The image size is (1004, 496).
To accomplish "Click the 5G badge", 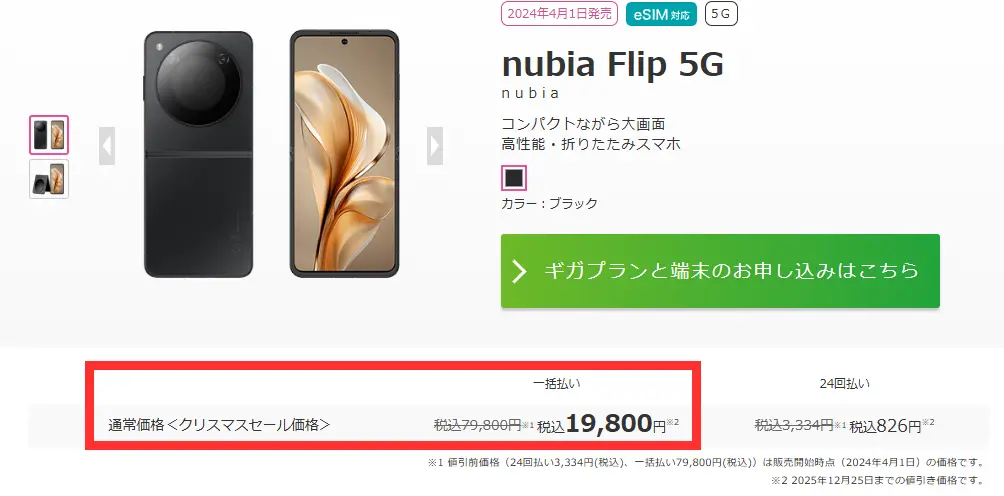I will tap(721, 14).
